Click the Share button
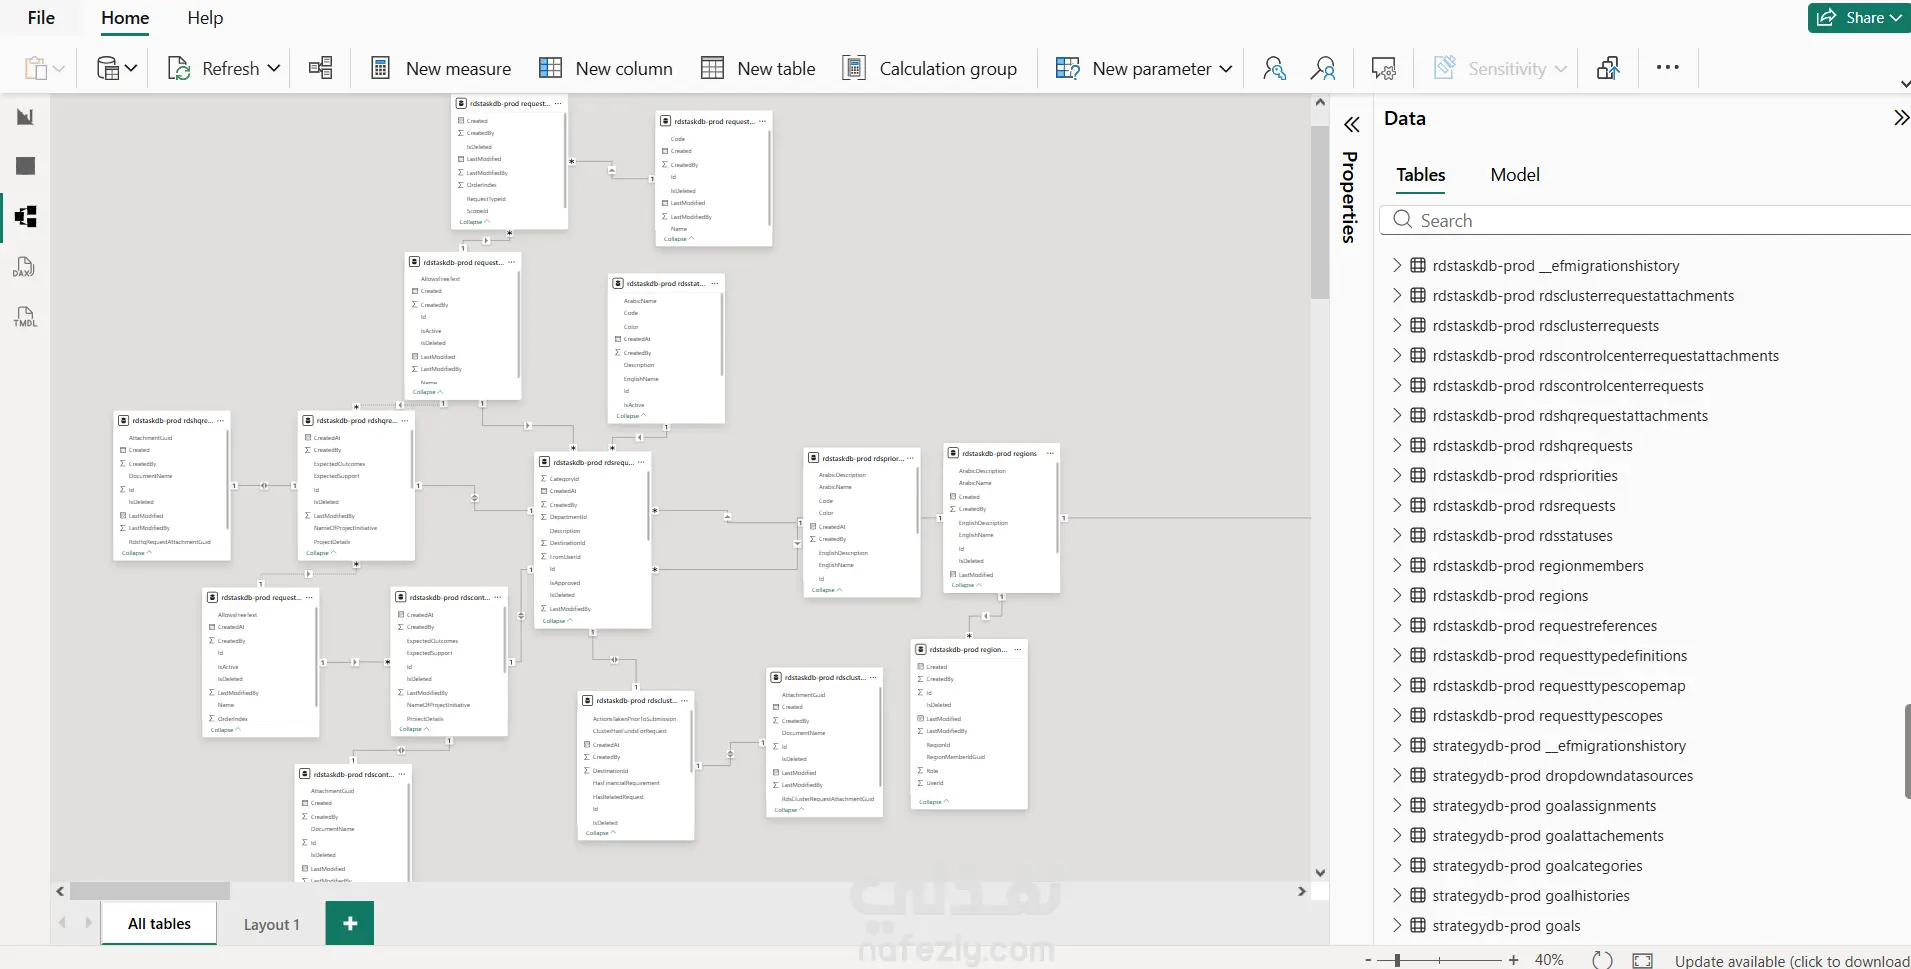 click(1859, 18)
